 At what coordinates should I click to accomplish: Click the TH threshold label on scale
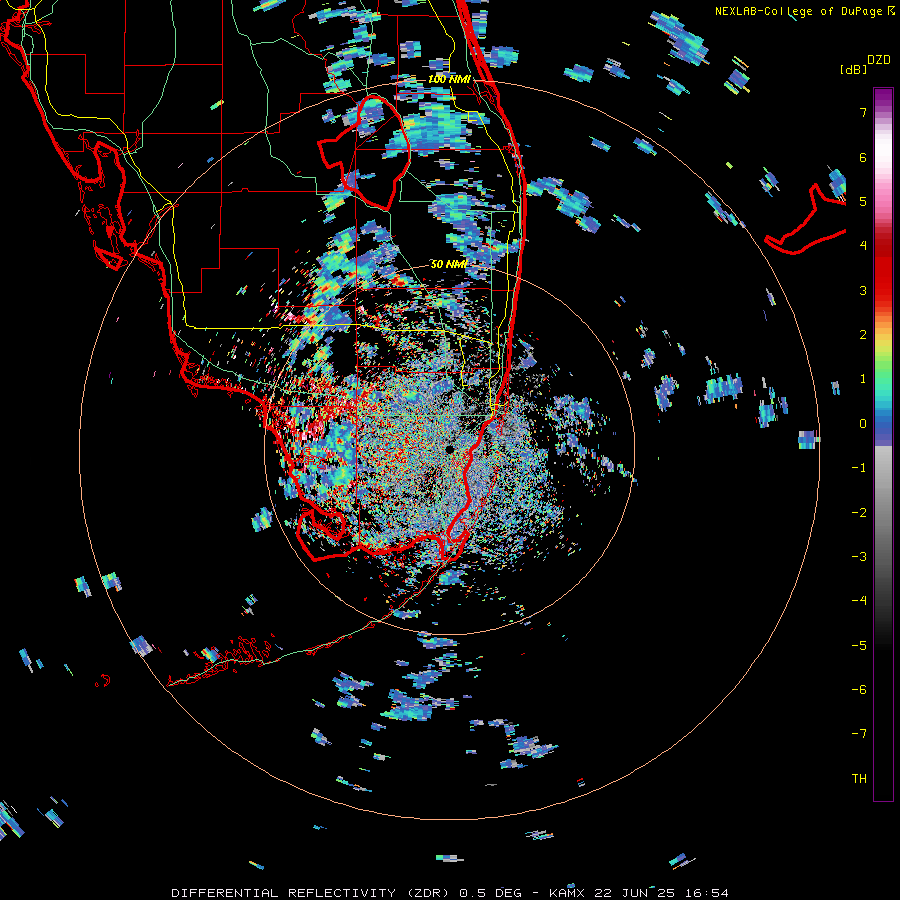(859, 779)
